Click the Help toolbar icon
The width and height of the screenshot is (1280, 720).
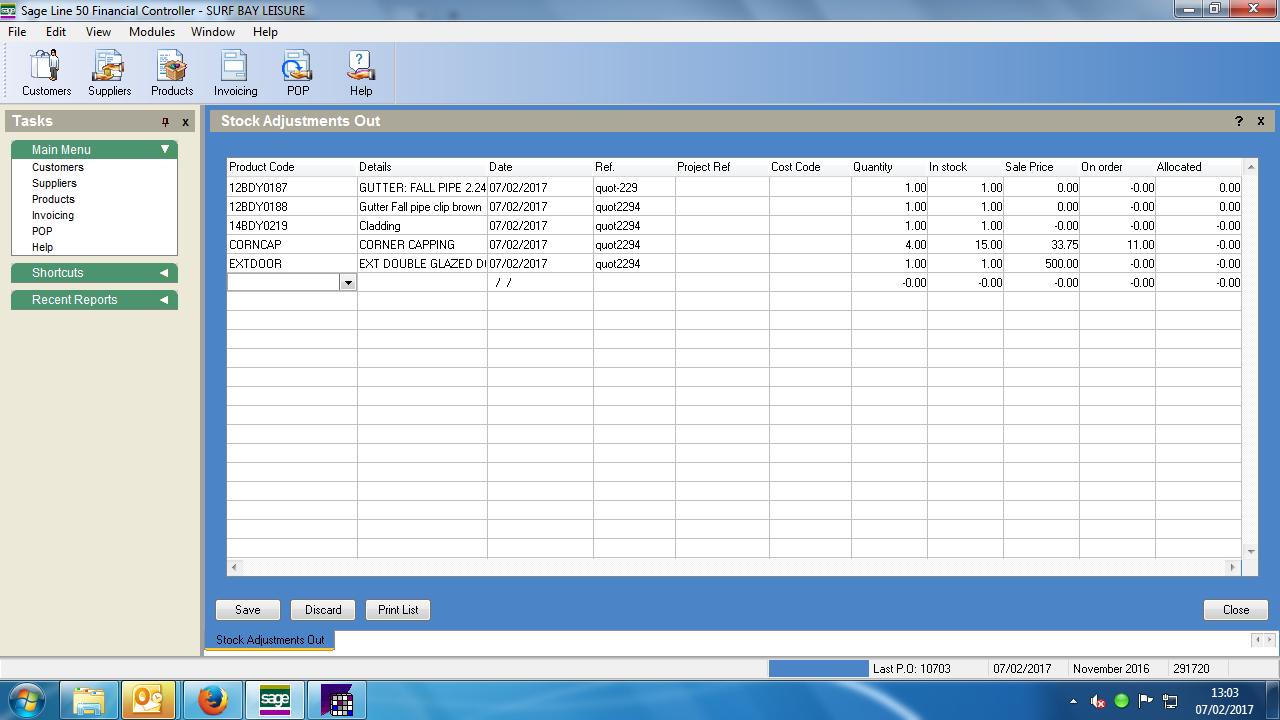pyautogui.click(x=361, y=72)
